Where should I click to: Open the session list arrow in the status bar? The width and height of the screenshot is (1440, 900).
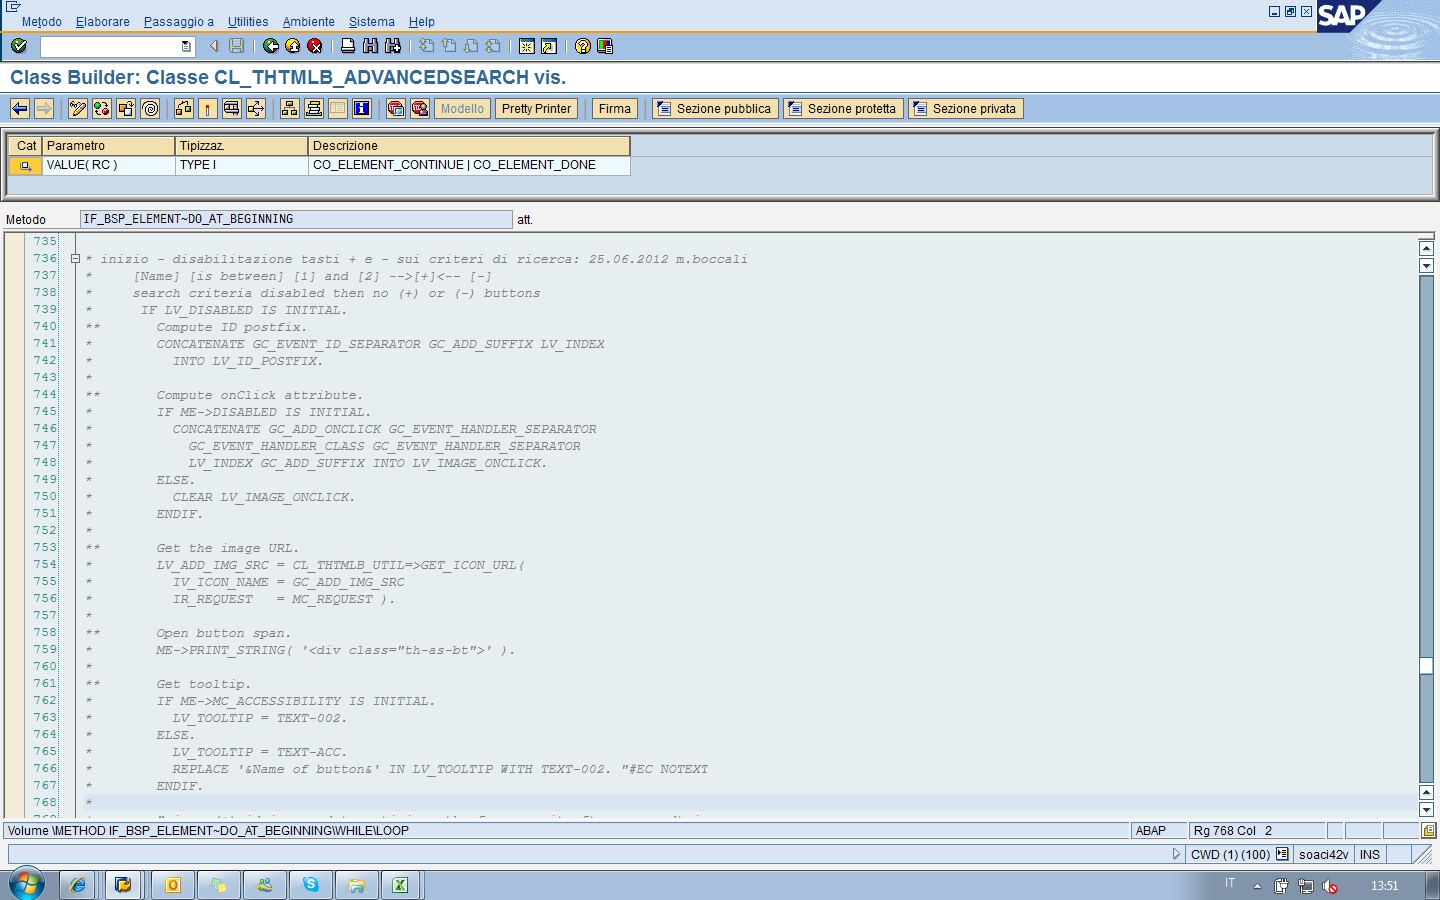coord(1177,855)
